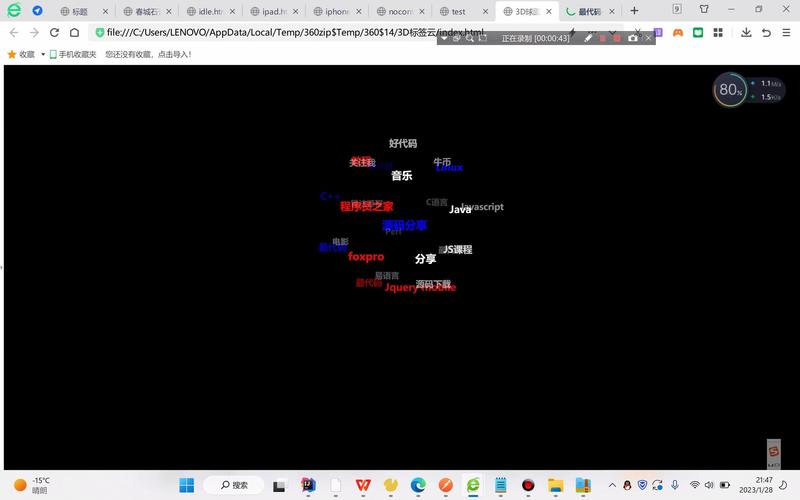
Task: Open the red recorder app taskbar icon
Action: point(528,485)
